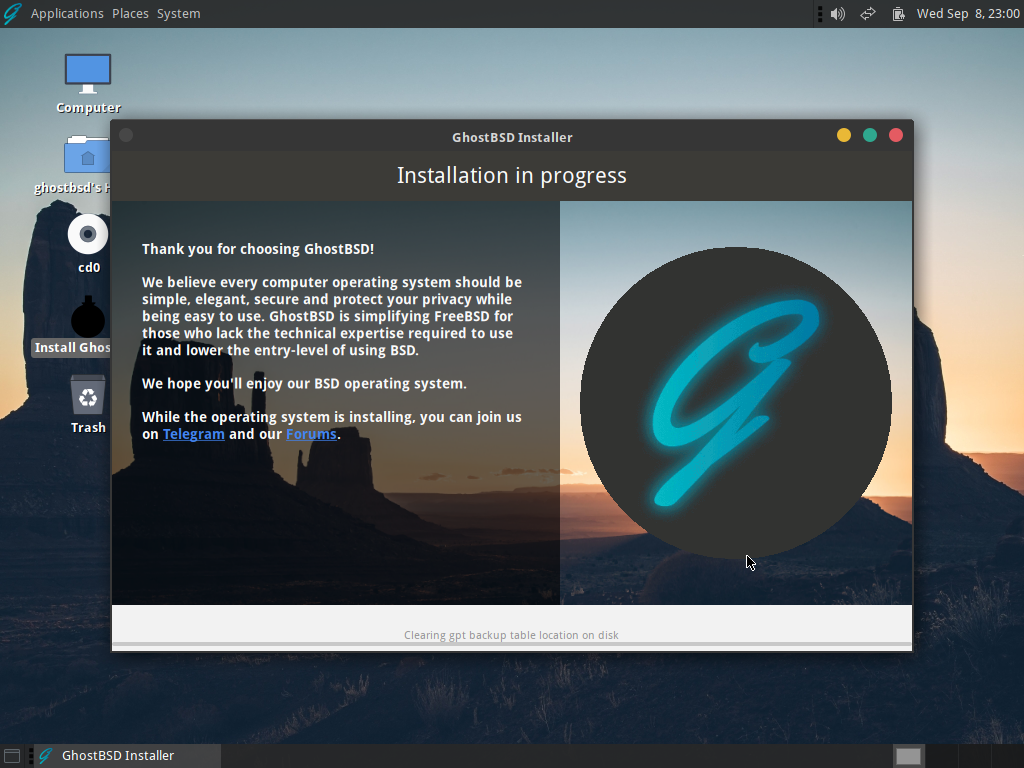Image resolution: width=1024 pixels, height=768 pixels.
Task: Click 'Thank you for choosing GhostBSD!' text
Action: tap(258, 249)
